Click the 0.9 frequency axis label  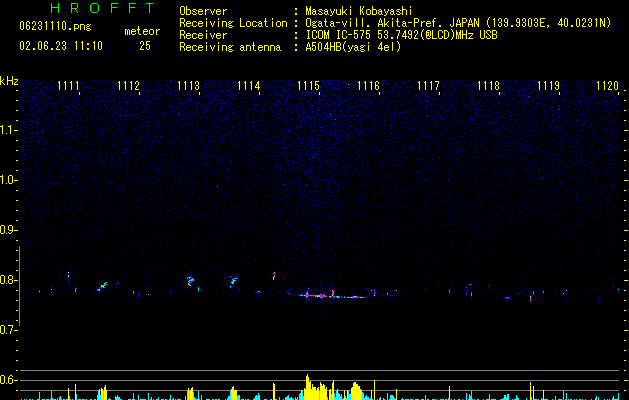click(9, 230)
